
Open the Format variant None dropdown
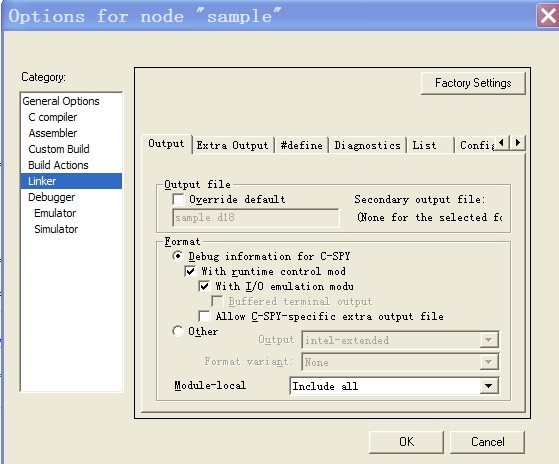click(400, 362)
